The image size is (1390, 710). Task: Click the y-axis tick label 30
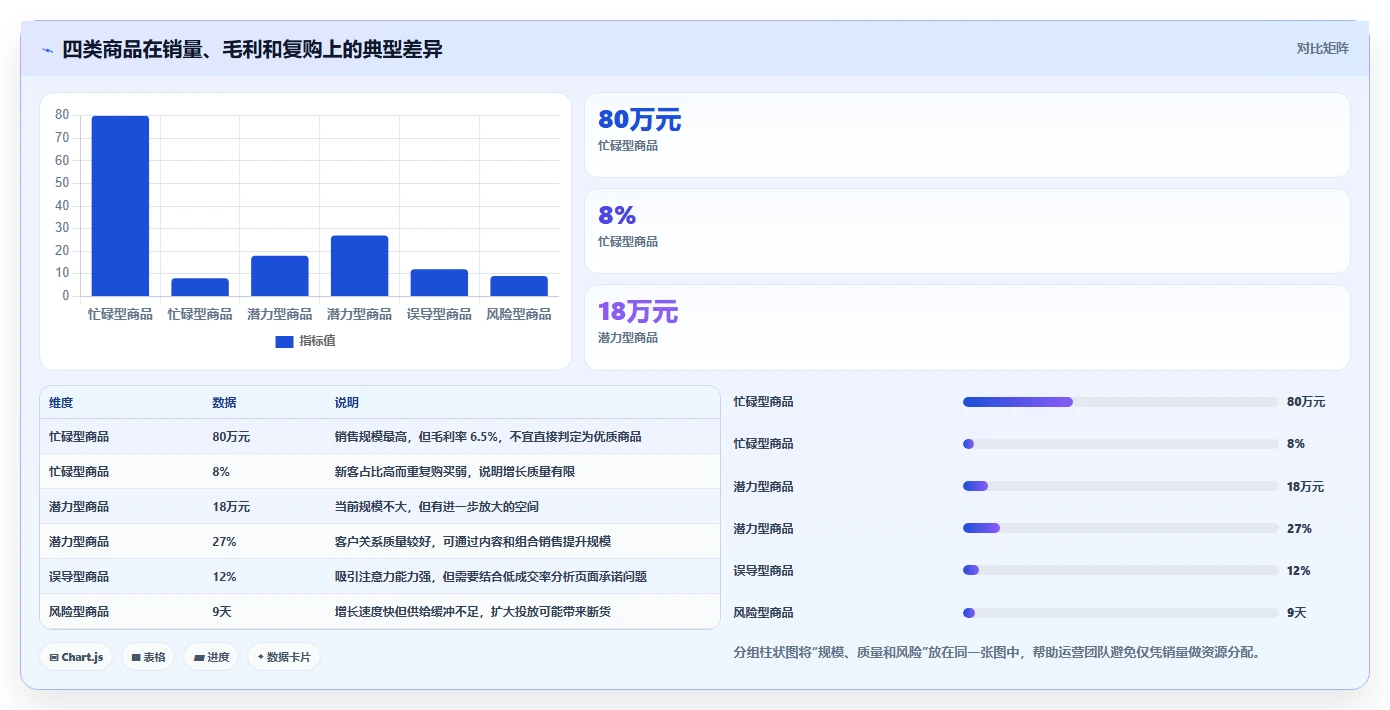62,228
